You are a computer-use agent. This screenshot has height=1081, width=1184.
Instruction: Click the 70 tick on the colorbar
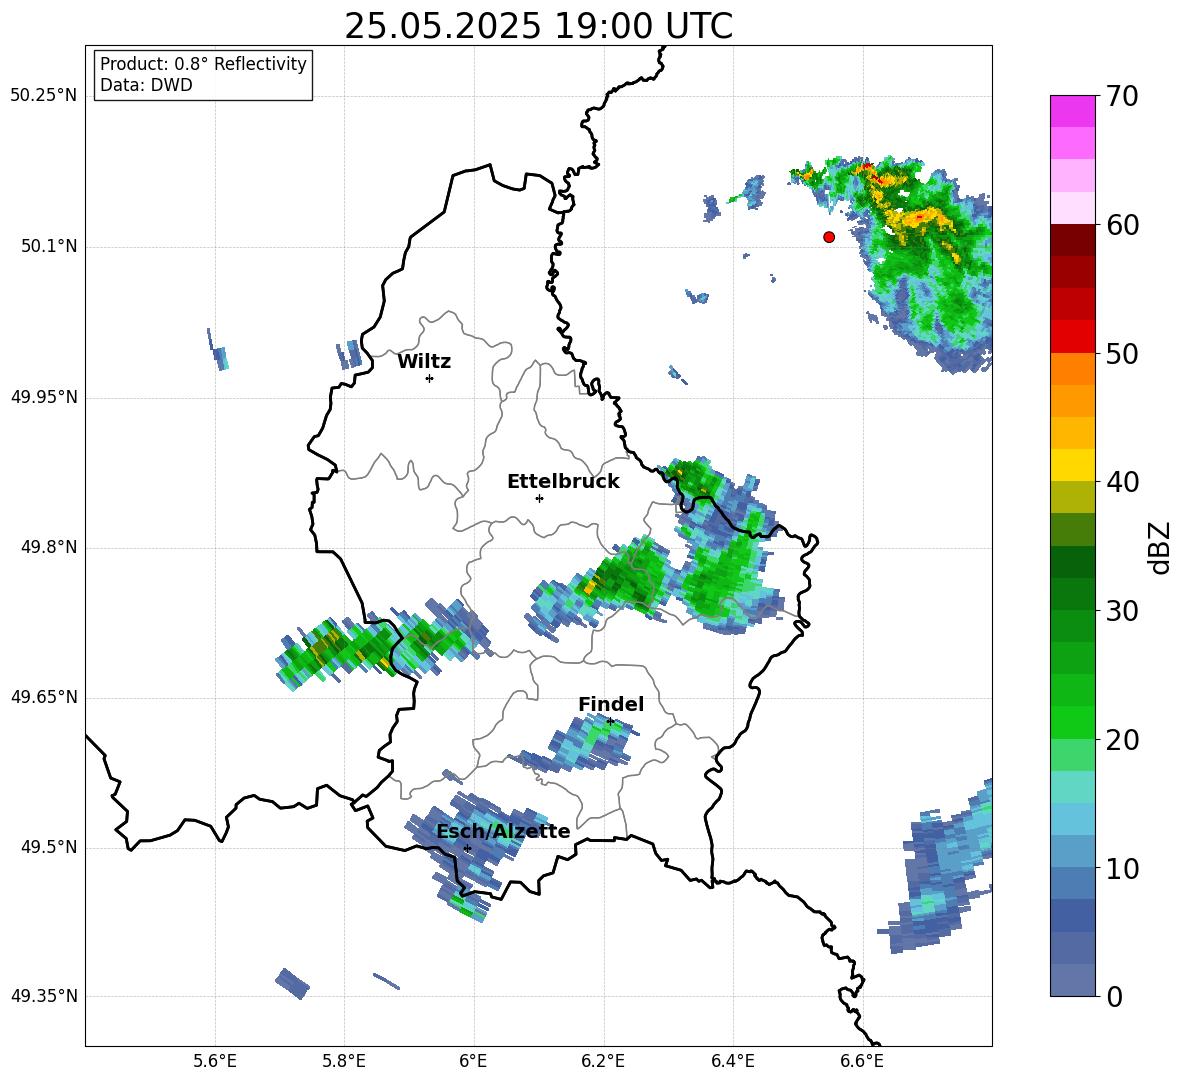pos(1122,96)
